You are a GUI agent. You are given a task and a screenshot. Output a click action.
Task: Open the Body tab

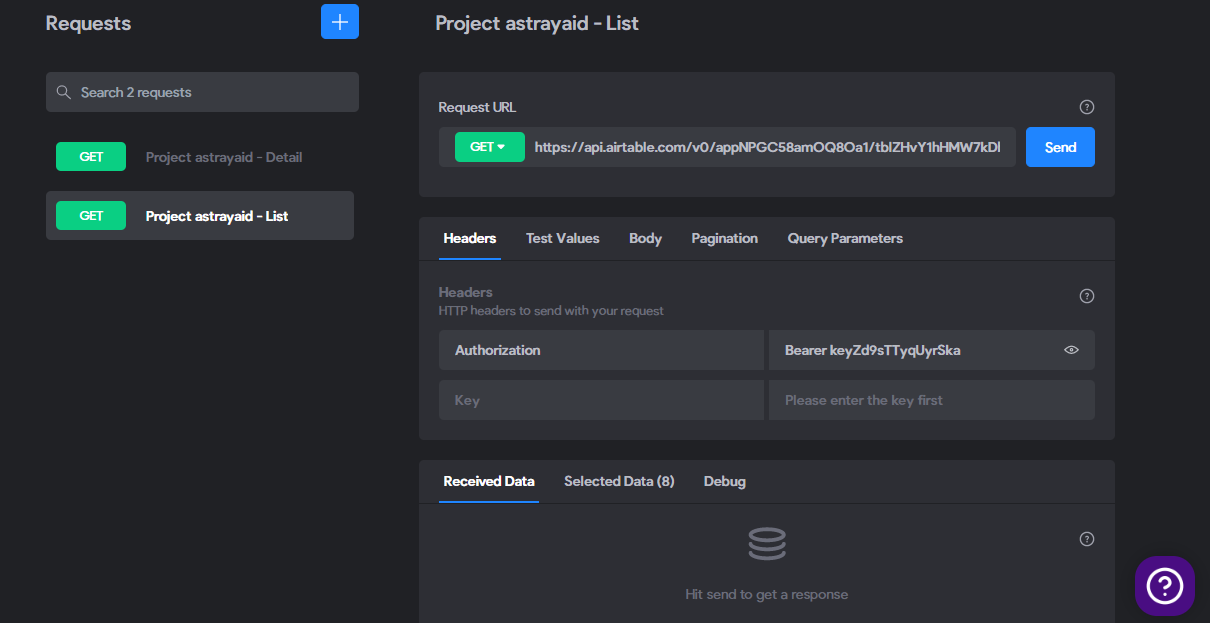tap(646, 238)
